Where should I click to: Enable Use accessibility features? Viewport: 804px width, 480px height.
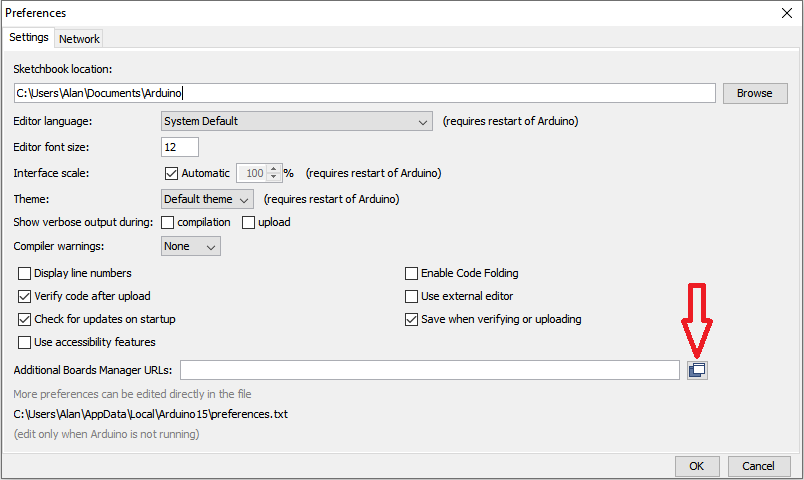click(24, 342)
